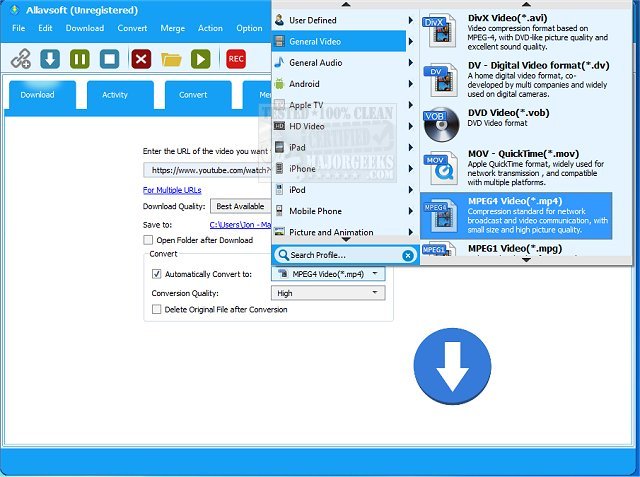Click the Android robot icon
This screenshot has width=640, height=477.
(279, 84)
